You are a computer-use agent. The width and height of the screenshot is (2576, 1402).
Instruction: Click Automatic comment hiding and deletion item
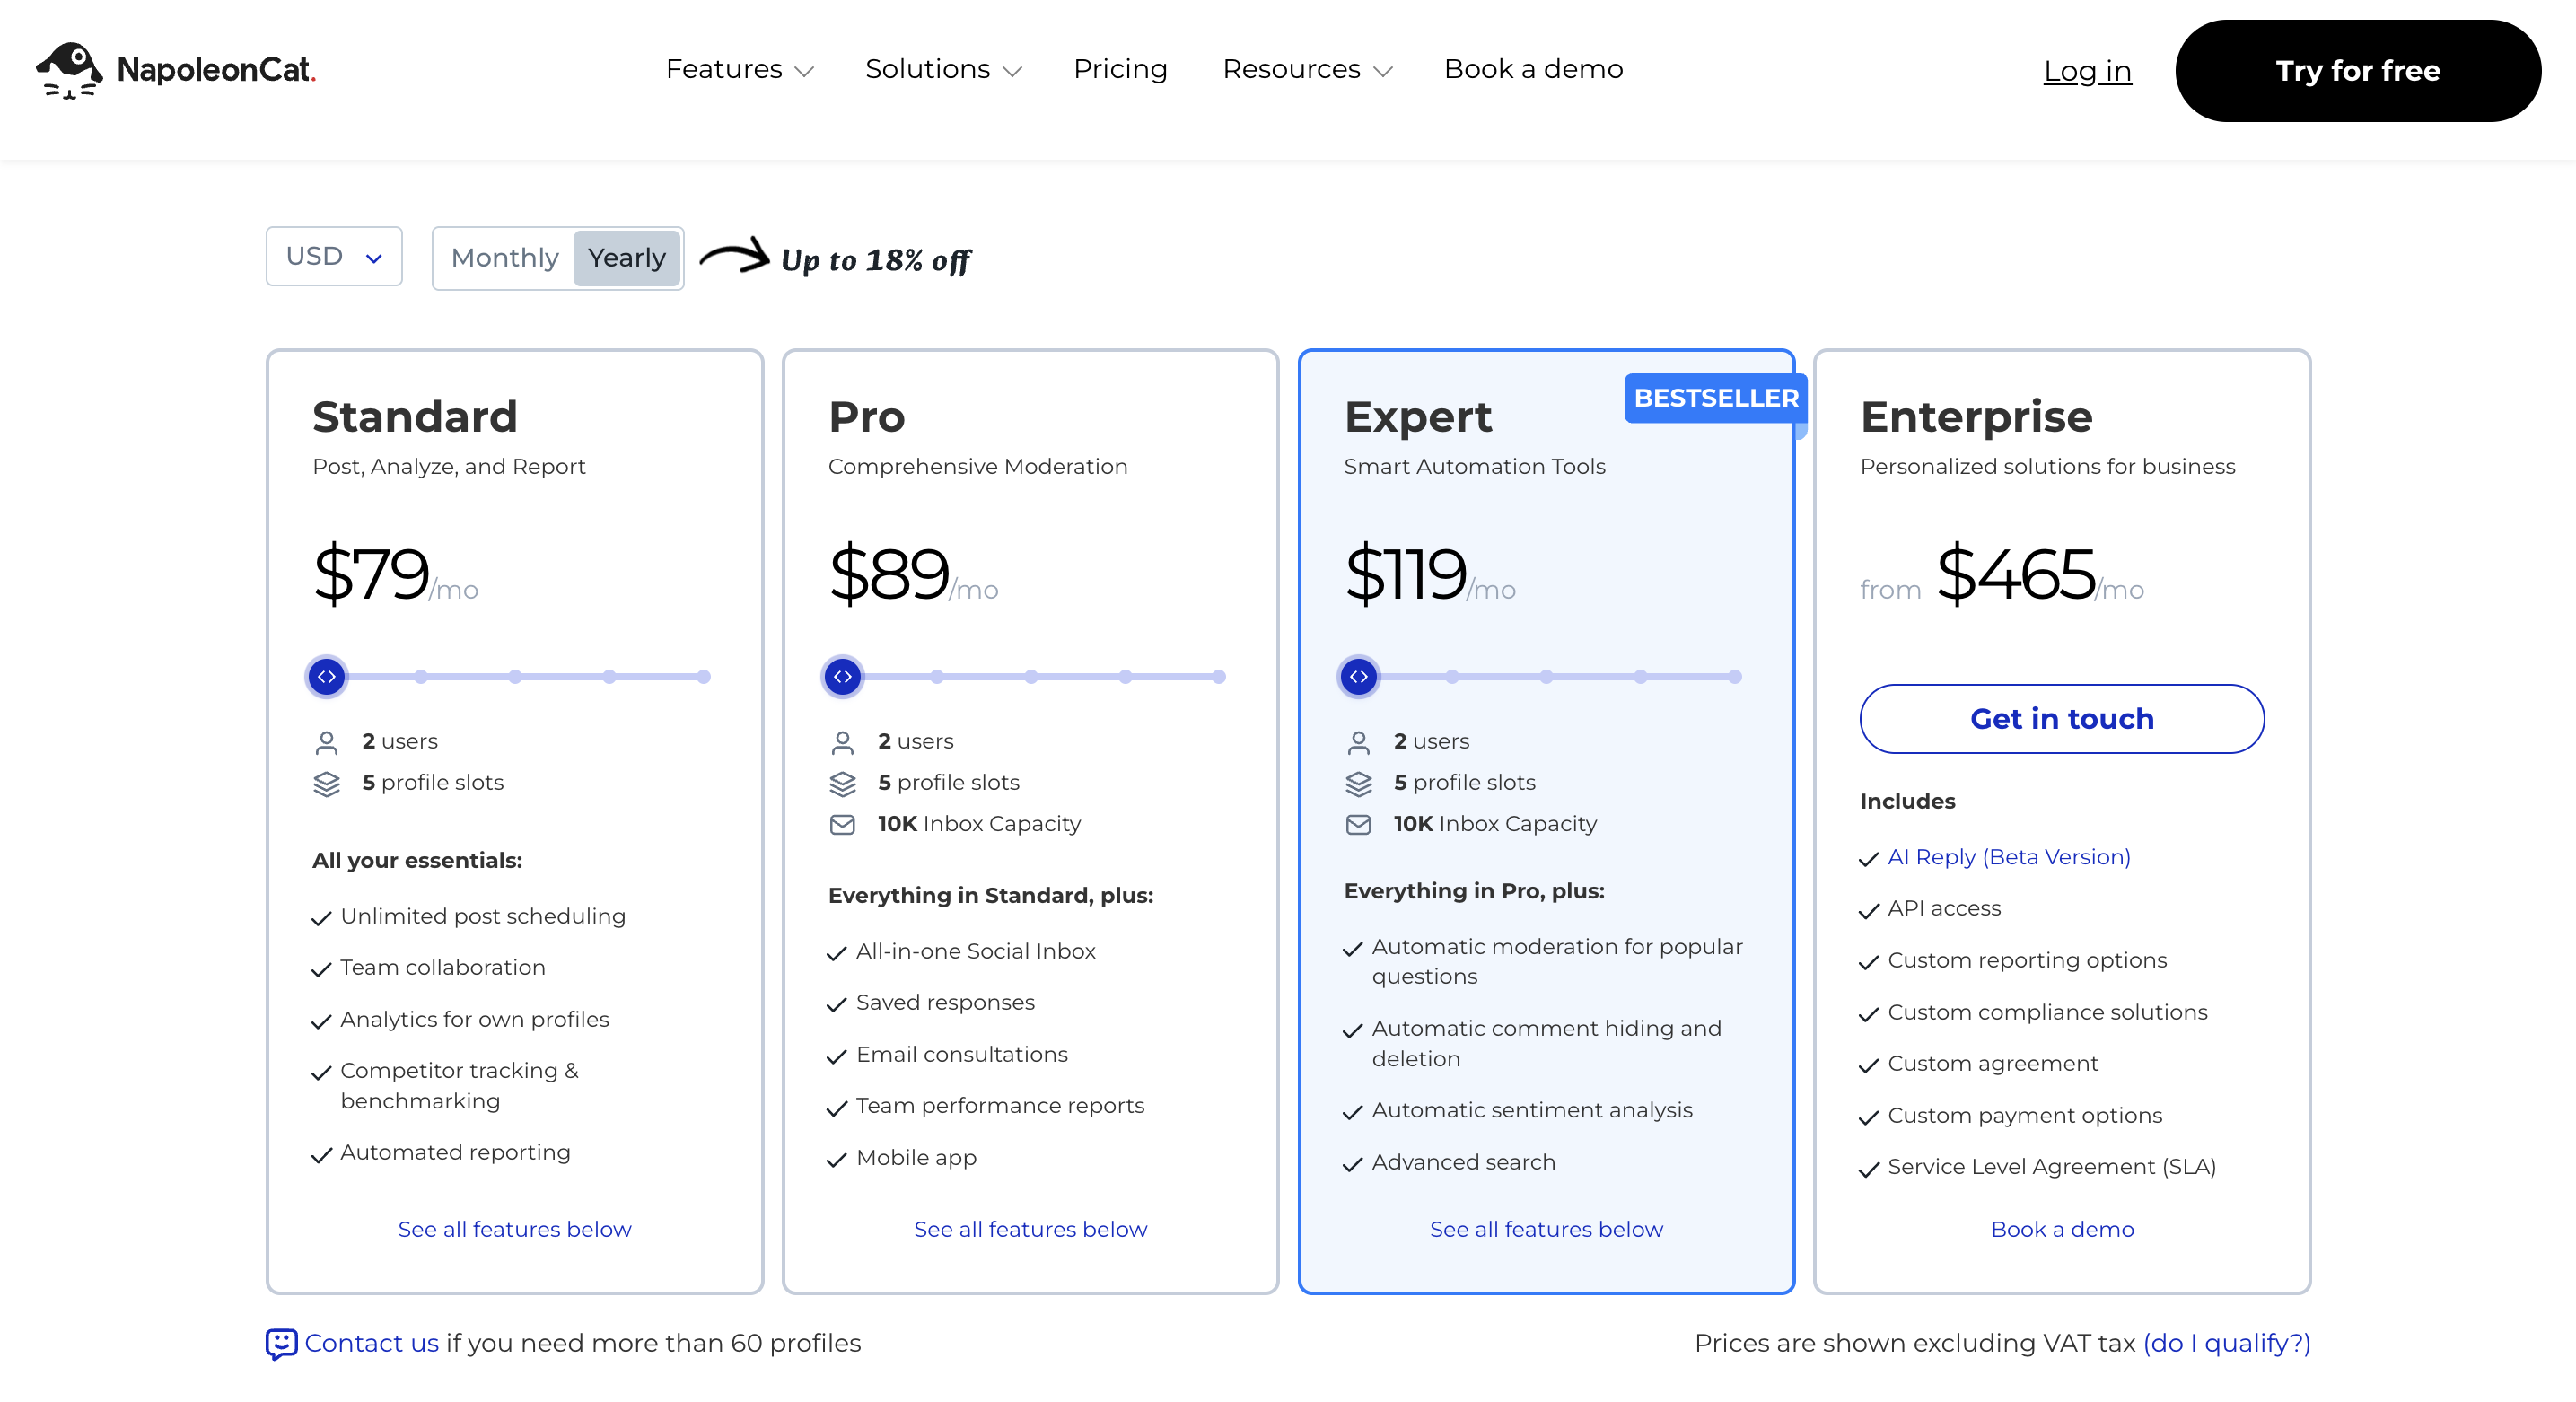click(1546, 1043)
